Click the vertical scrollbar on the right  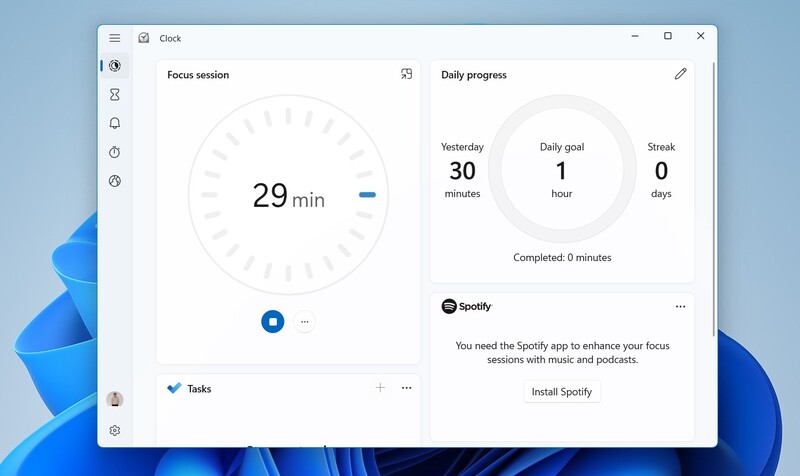(713, 200)
